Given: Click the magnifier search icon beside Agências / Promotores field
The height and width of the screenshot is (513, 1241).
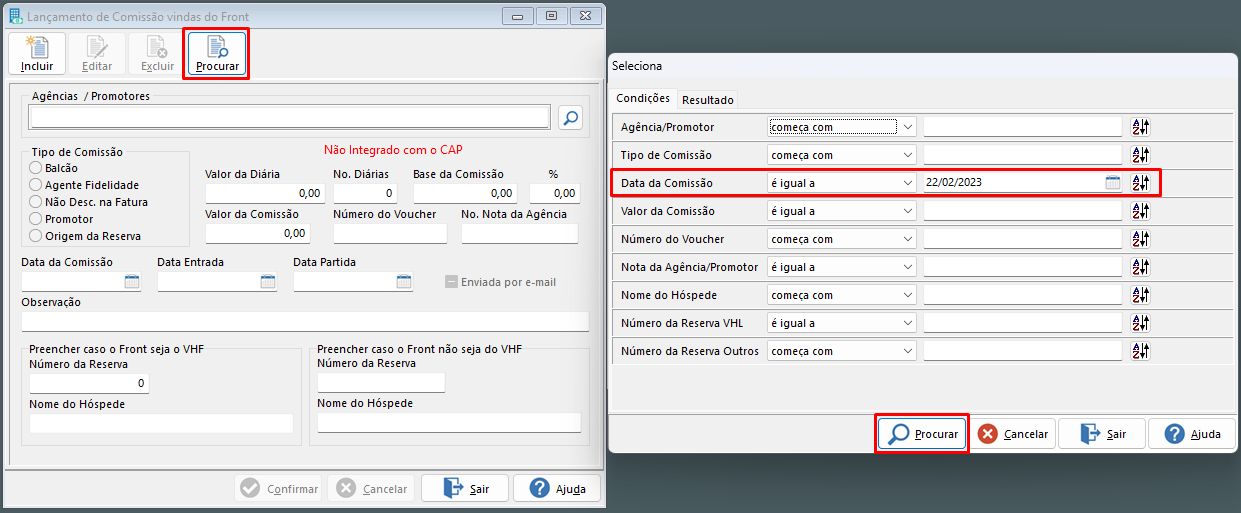Looking at the screenshot, I should pyautogui.click(x=570, y=118).
